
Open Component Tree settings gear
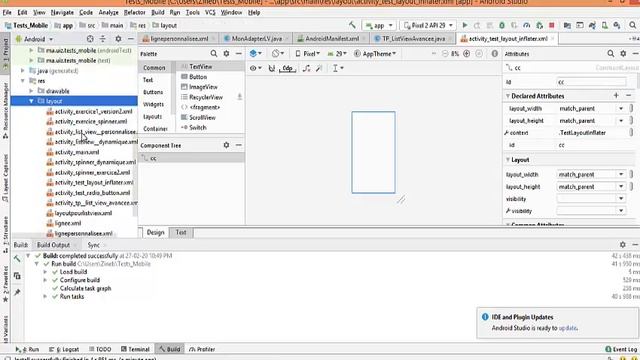[226, 145]
